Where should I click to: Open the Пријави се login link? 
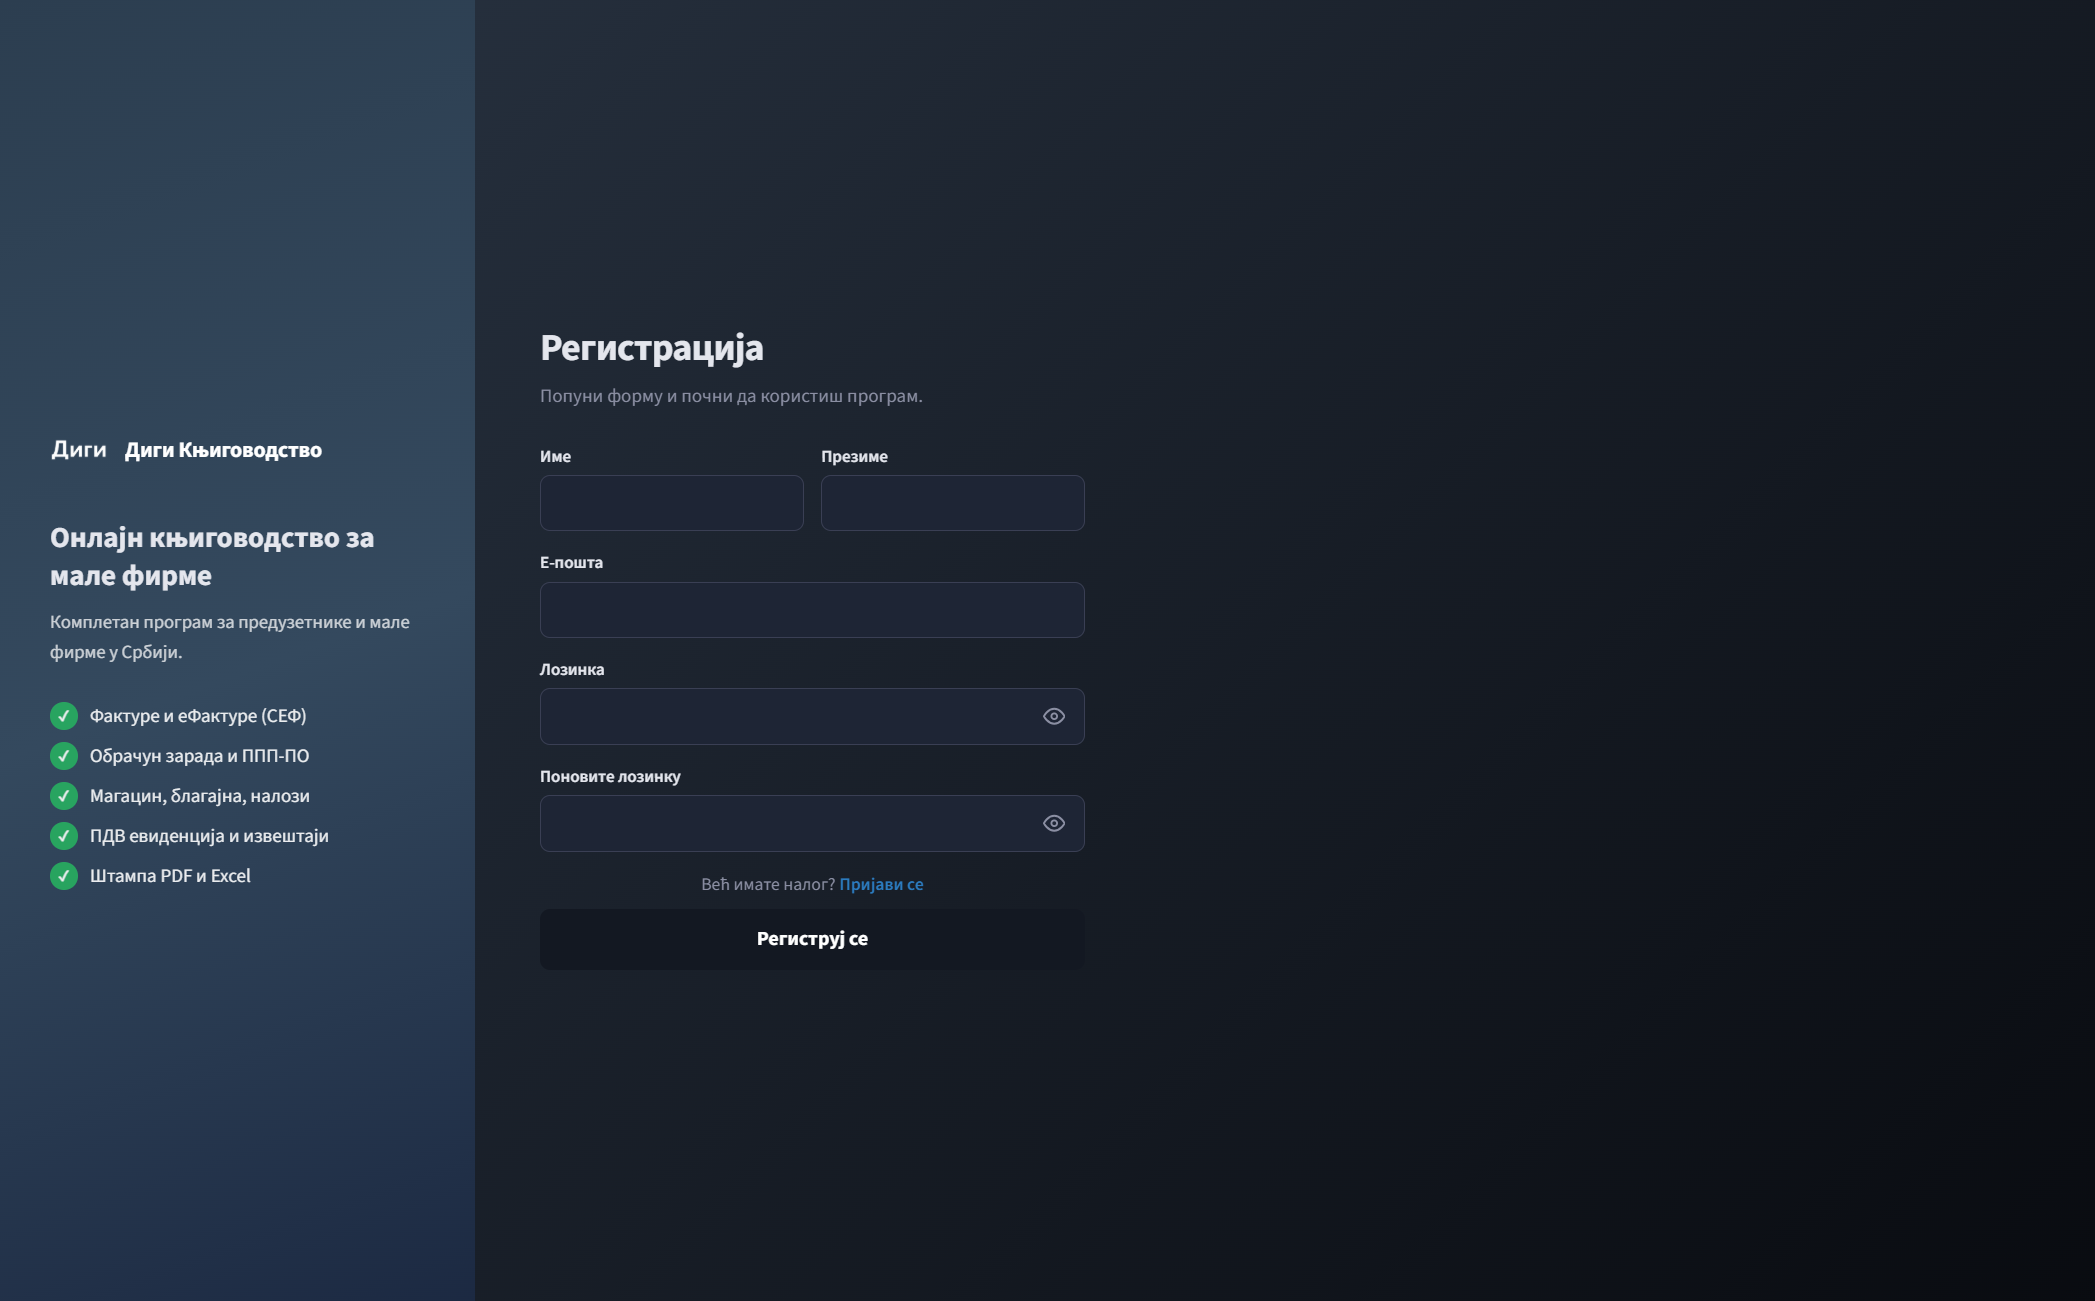[881, 884]
